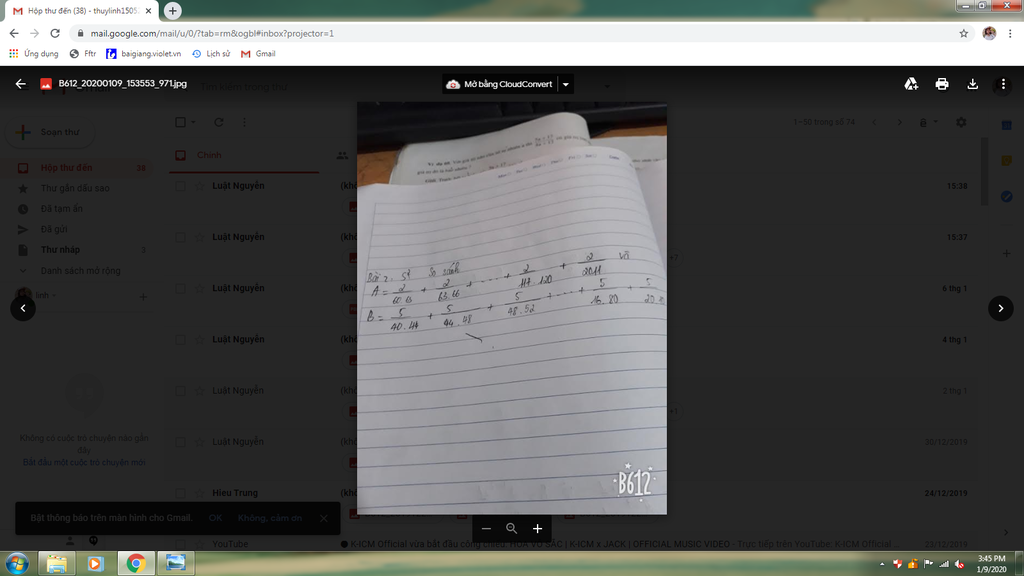Zoom in the previewed image
Screen dimensions: 1024x576
click(537, 528)
